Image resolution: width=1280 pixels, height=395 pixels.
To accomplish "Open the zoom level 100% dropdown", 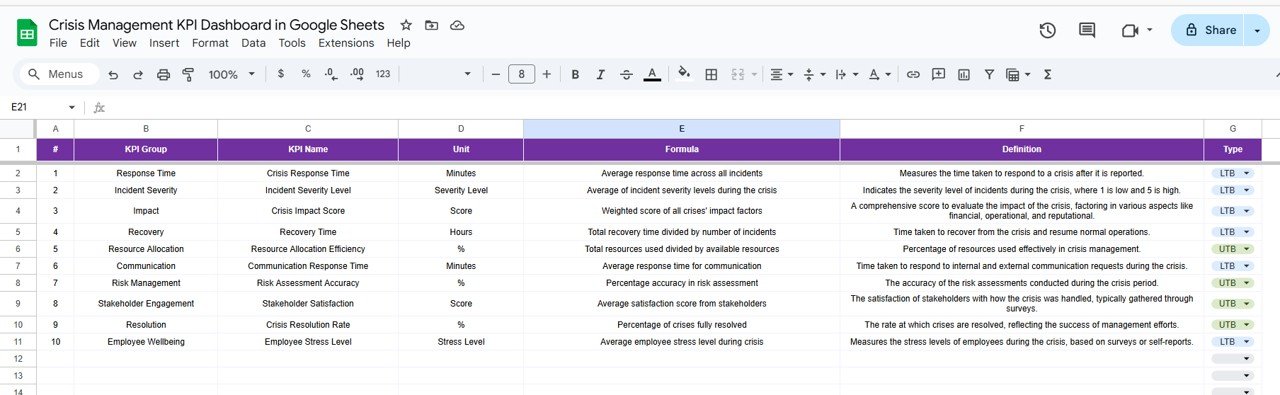I will point(232,74).
